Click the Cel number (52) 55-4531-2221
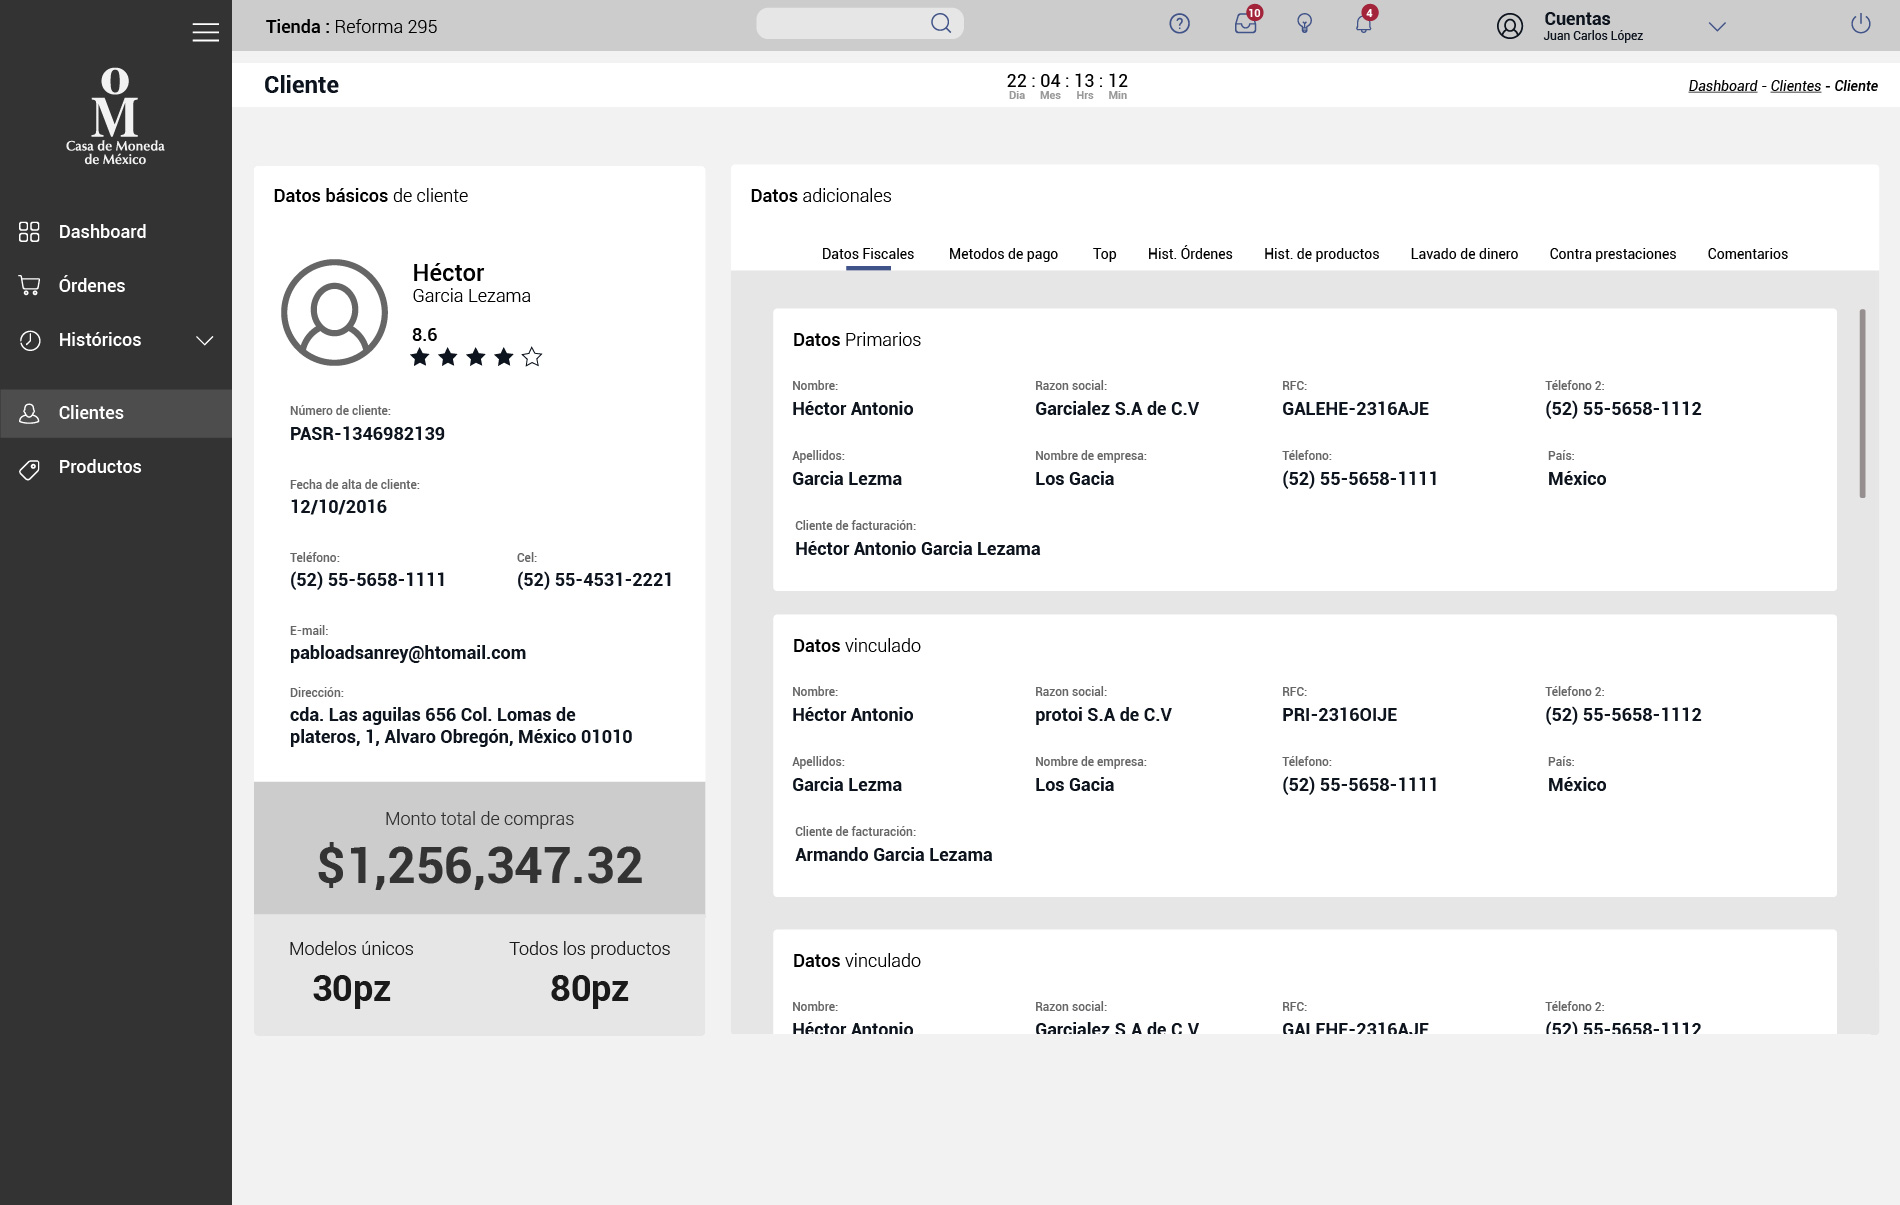 point(595,580)
